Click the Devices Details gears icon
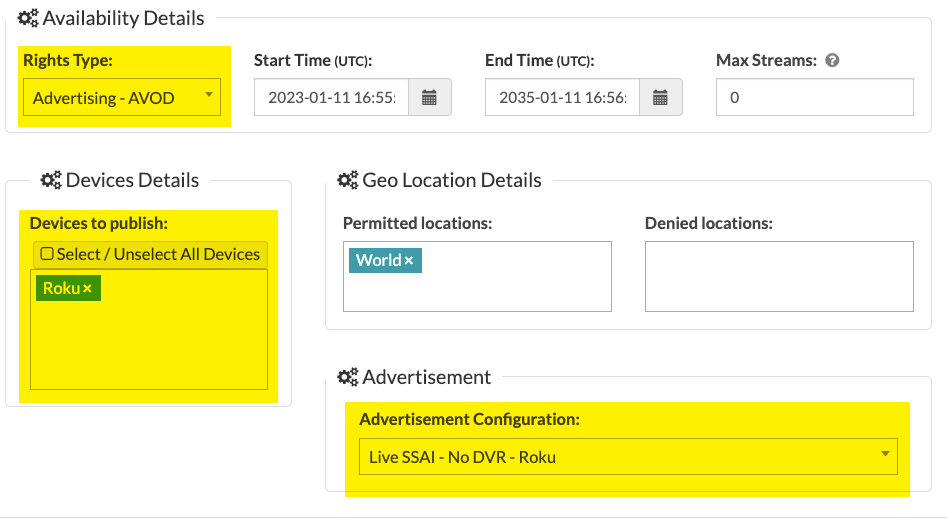The height and width of the screenshot is (532, 947). [51, 180]
